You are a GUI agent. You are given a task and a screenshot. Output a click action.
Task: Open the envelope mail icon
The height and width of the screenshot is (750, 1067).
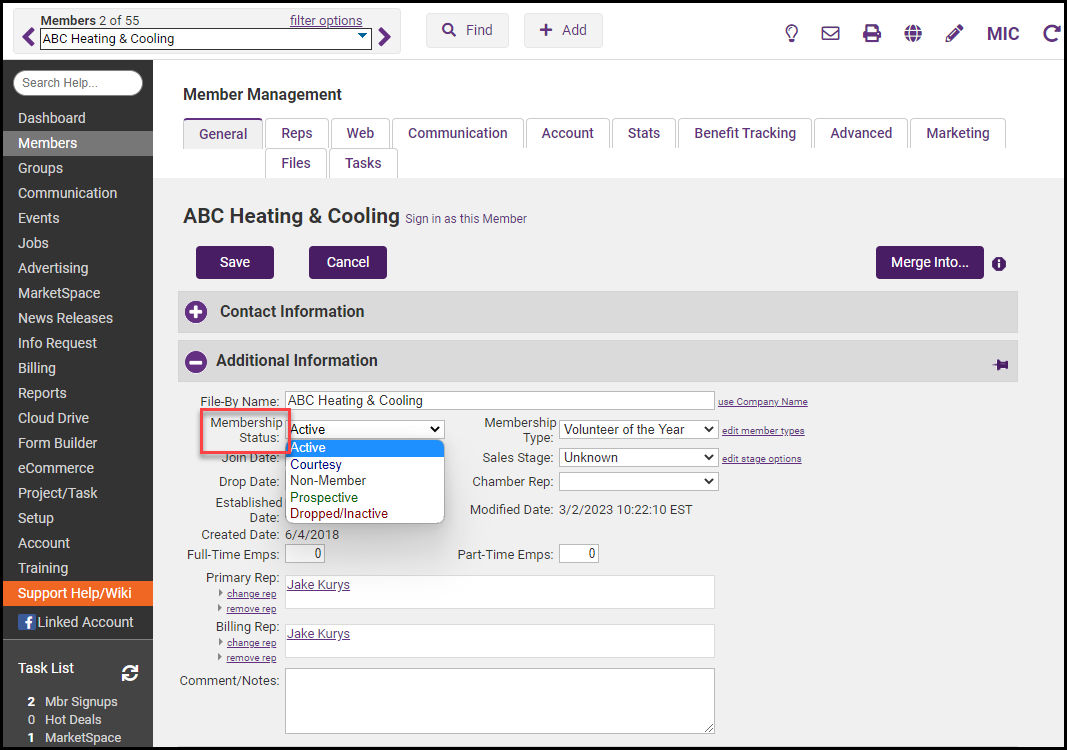(830, 33)
